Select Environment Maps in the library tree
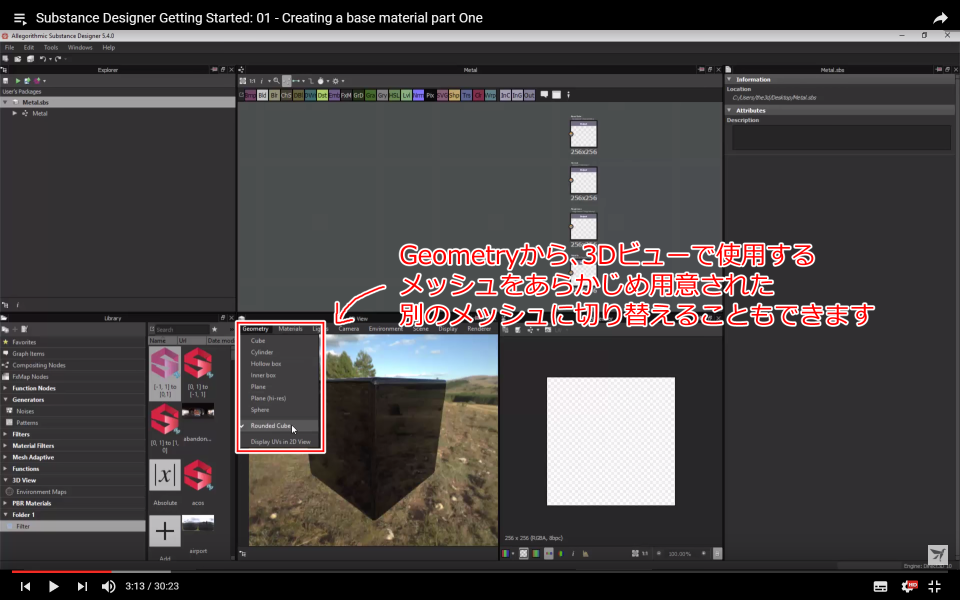 [41, 492]
